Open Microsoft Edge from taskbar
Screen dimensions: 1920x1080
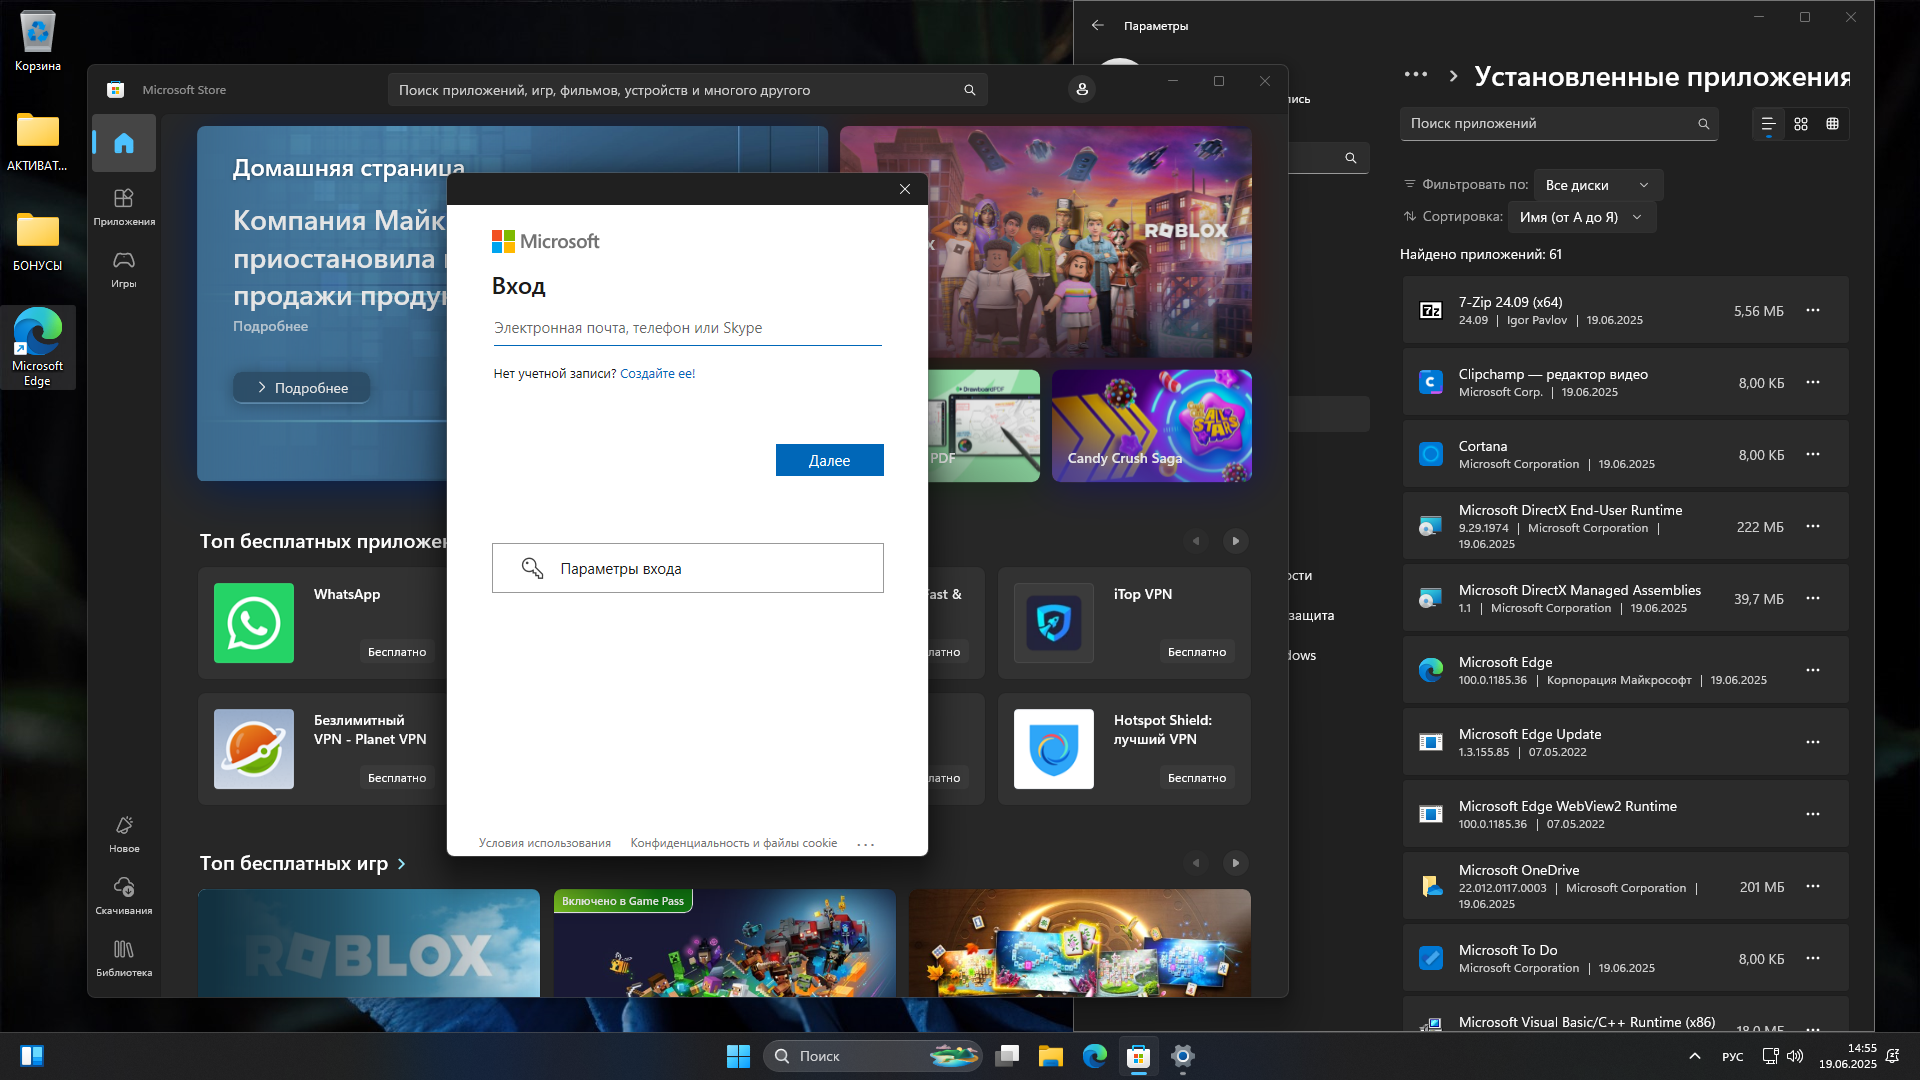(x=1095, y=1056)
